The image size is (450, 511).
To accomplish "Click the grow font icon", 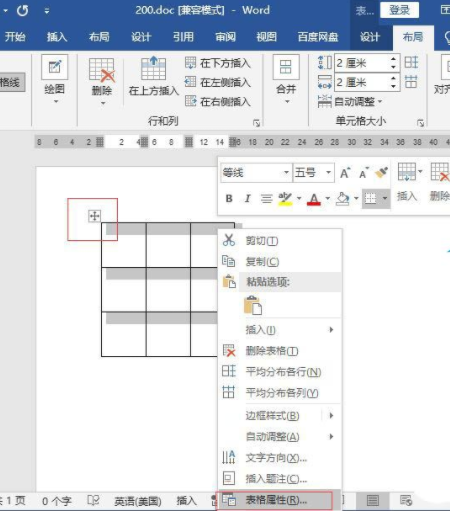I will [345, 173].
